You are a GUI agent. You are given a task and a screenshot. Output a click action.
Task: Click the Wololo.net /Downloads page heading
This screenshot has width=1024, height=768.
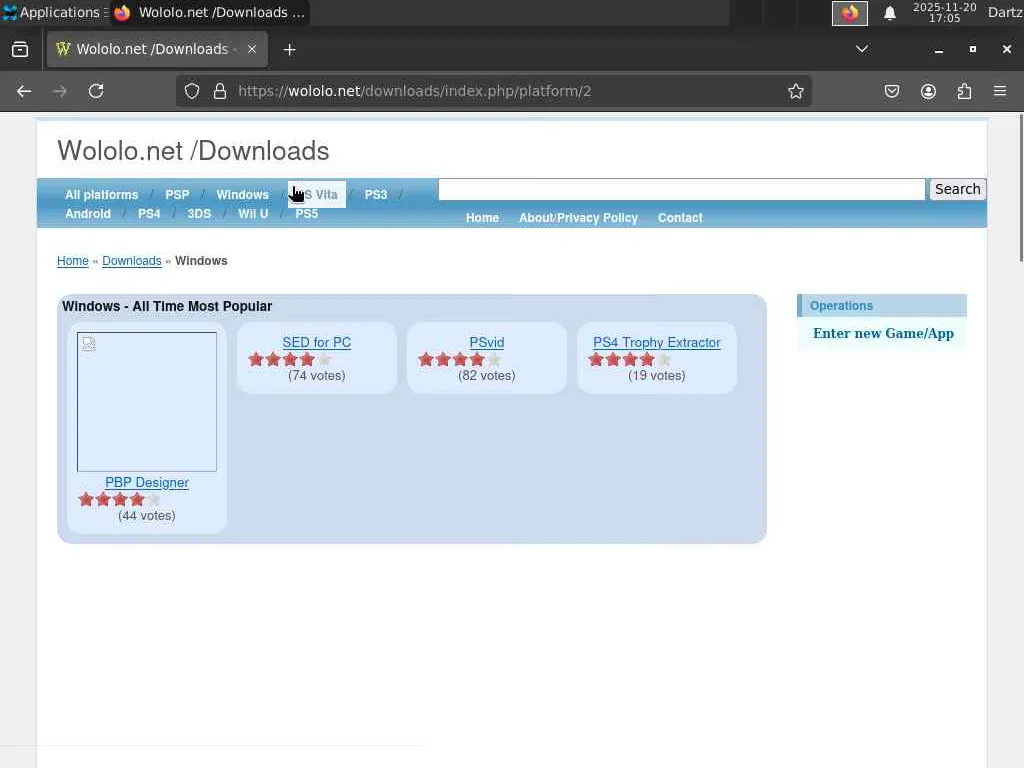193,151
